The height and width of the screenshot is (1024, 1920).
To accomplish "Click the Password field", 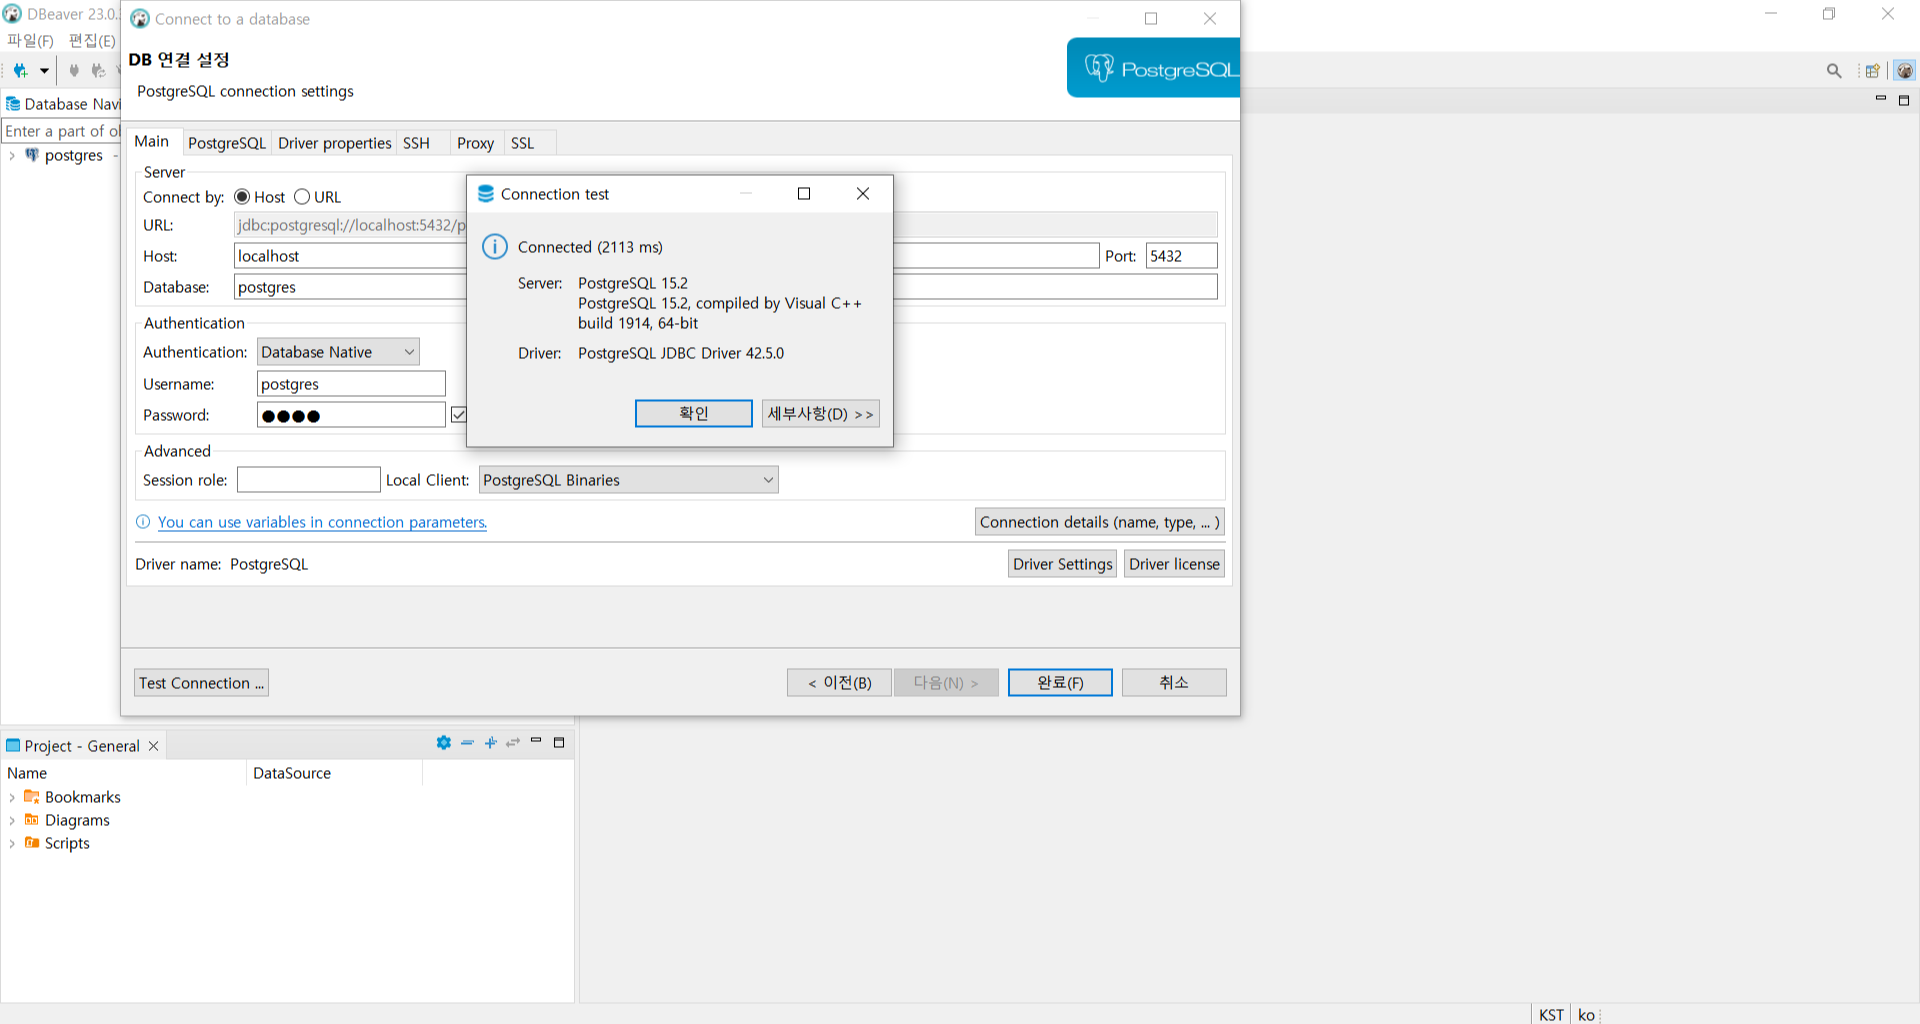I will coord(351,415).
